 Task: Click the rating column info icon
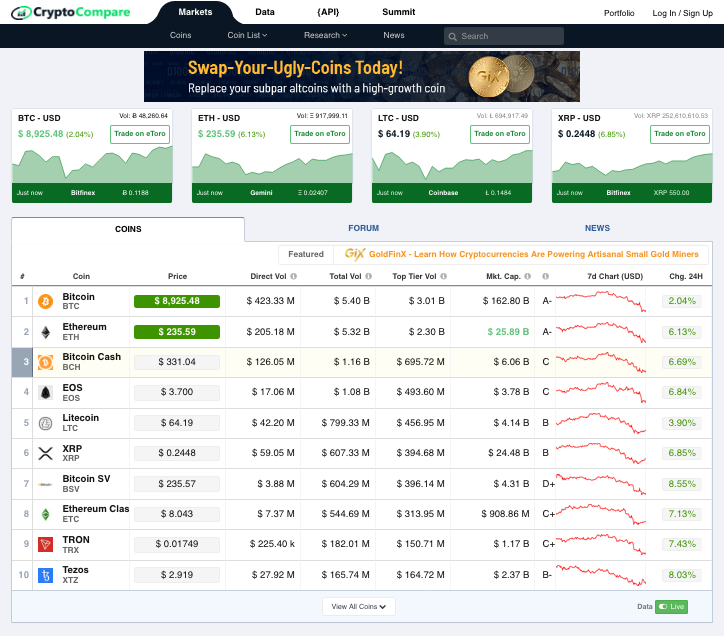click(545, 277)
